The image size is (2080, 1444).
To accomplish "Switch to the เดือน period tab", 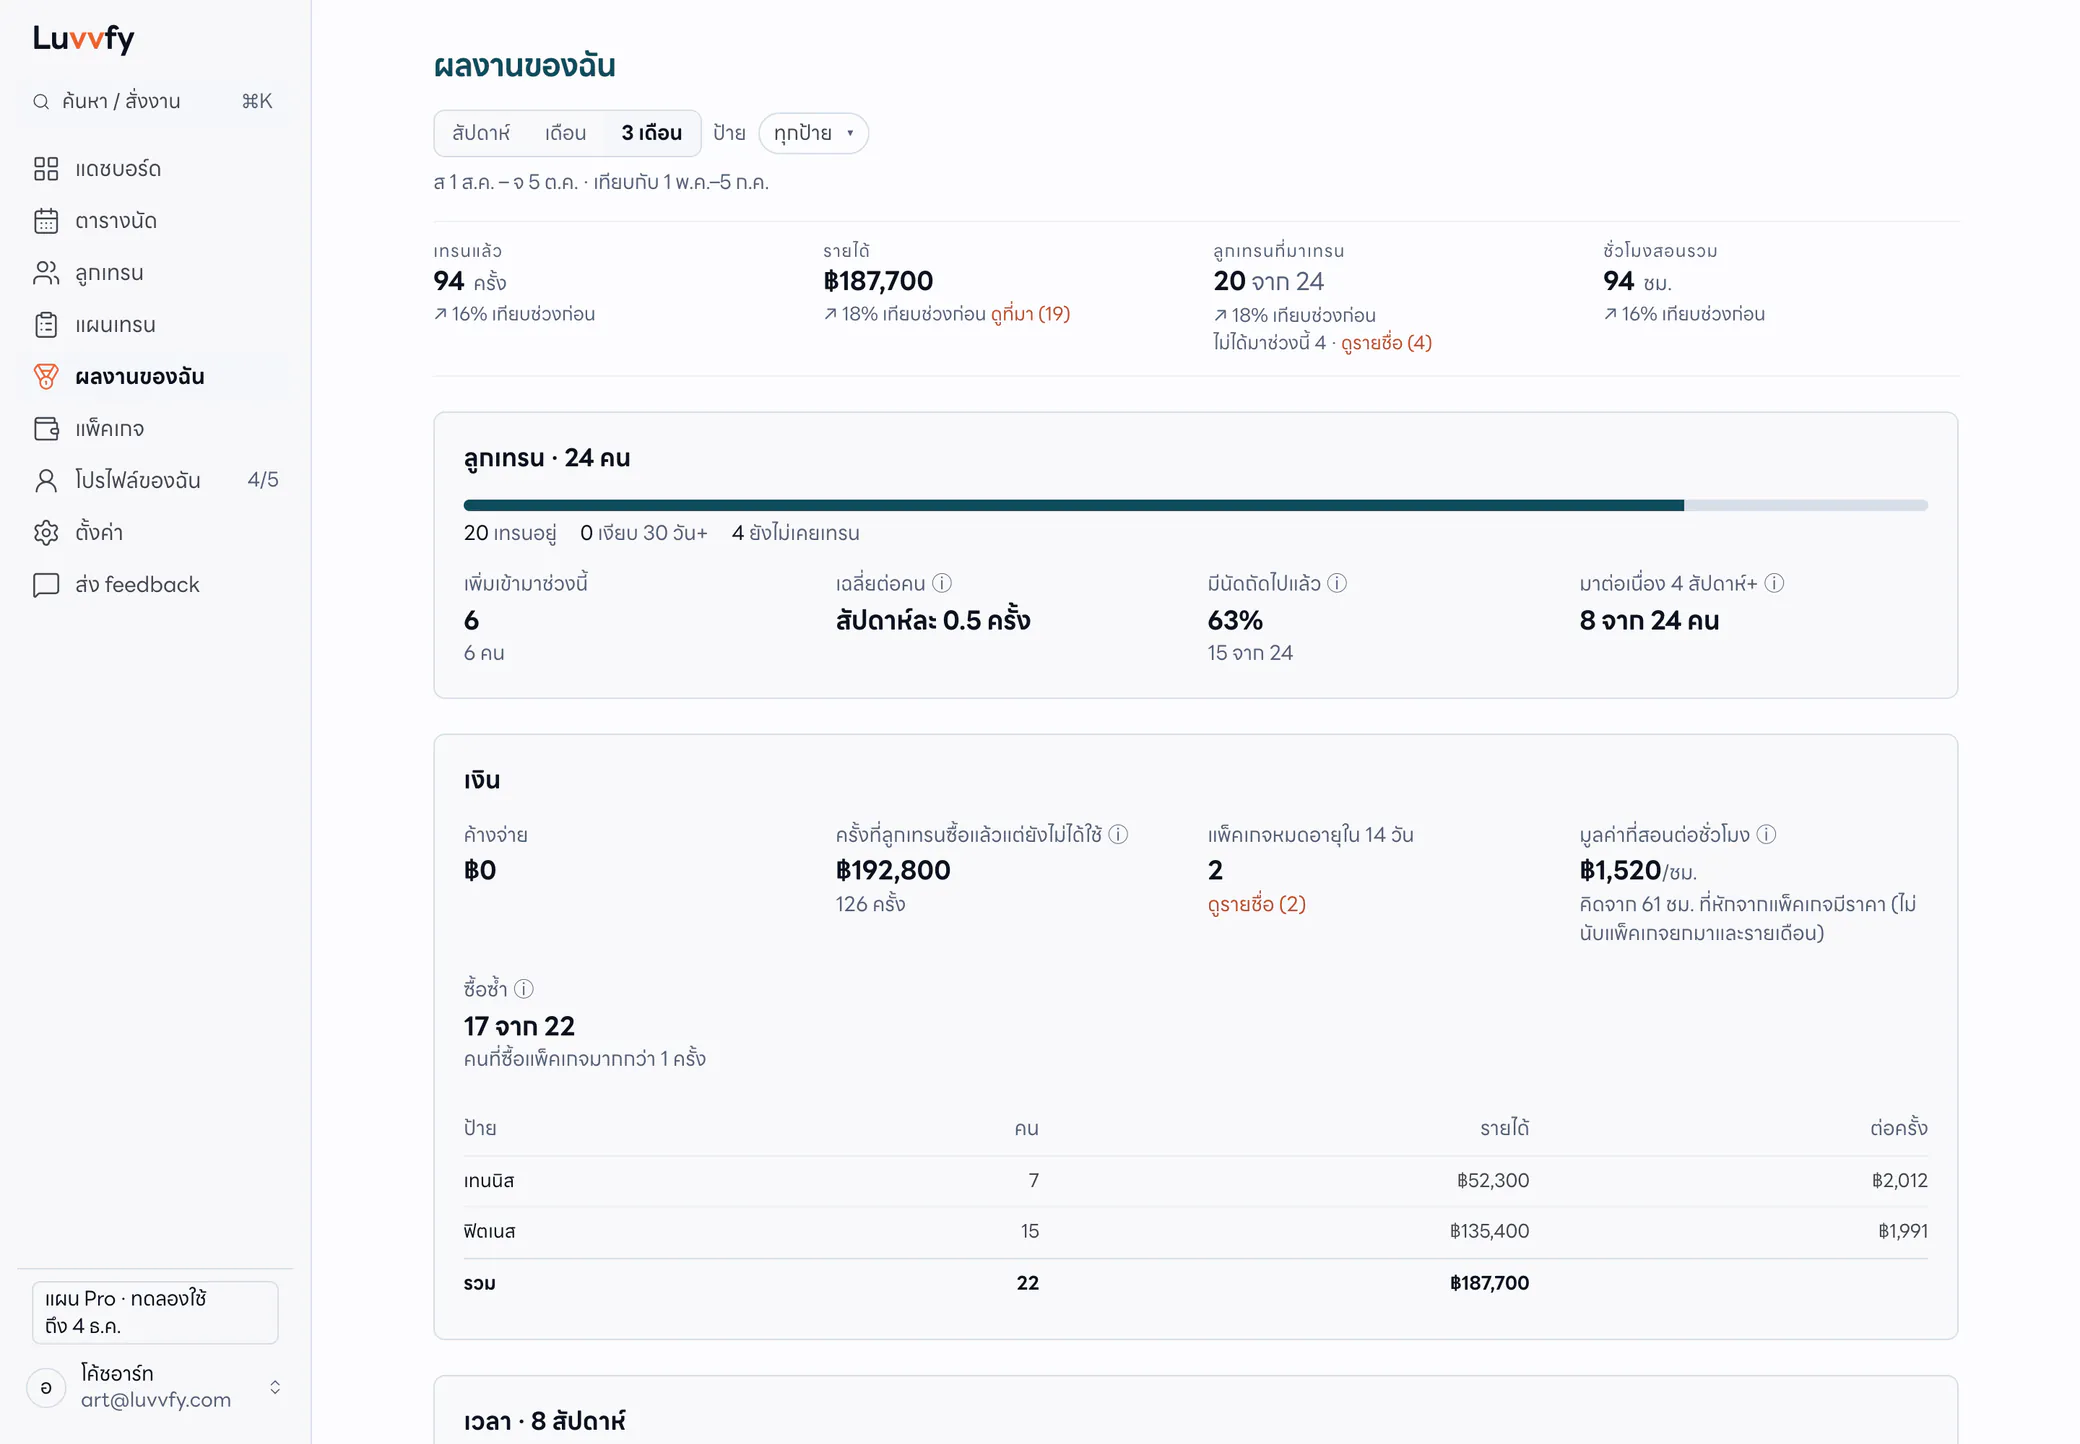I will [x=565, y=133].
